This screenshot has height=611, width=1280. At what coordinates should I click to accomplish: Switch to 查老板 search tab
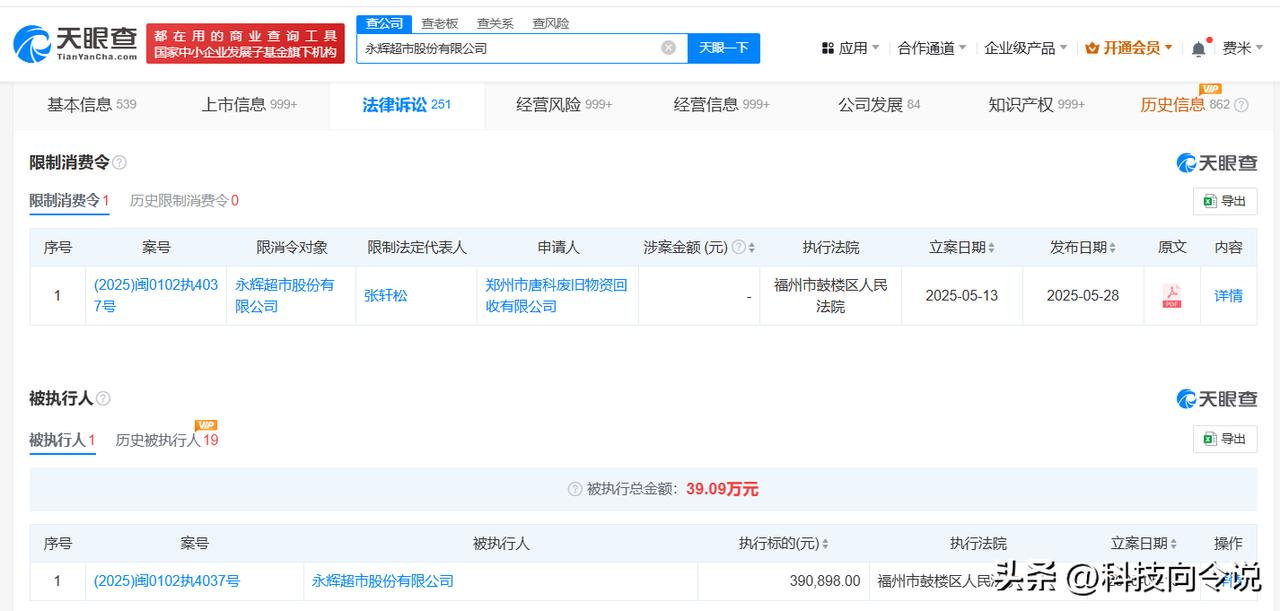click(440, 23)
